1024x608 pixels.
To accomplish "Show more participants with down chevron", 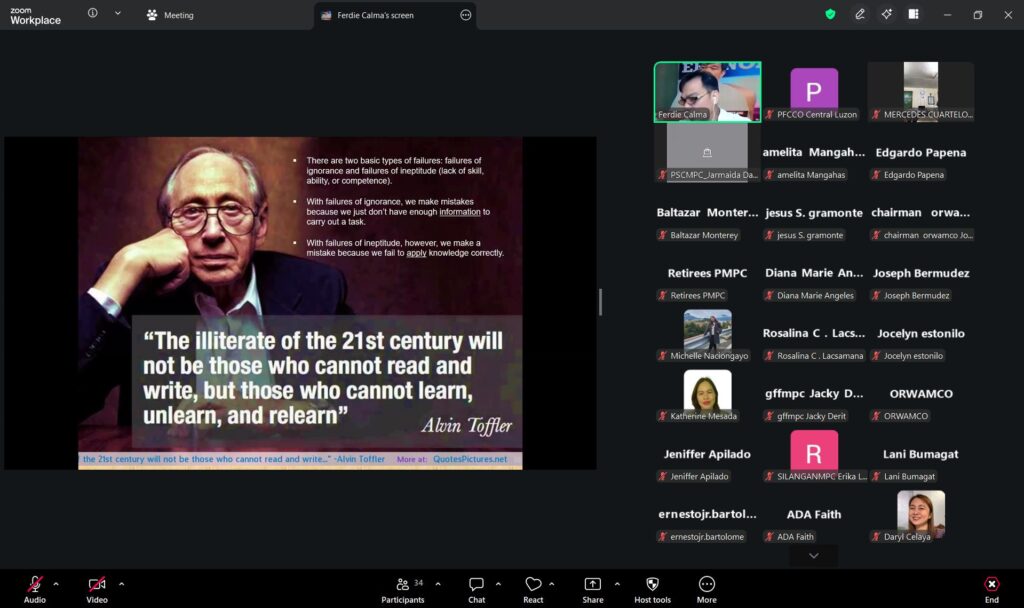I will (813, 556).
